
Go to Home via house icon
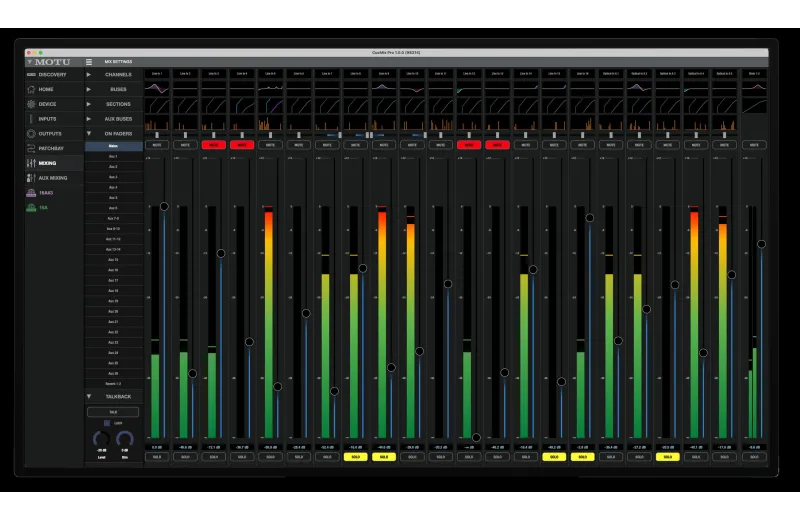click(31, 89)
